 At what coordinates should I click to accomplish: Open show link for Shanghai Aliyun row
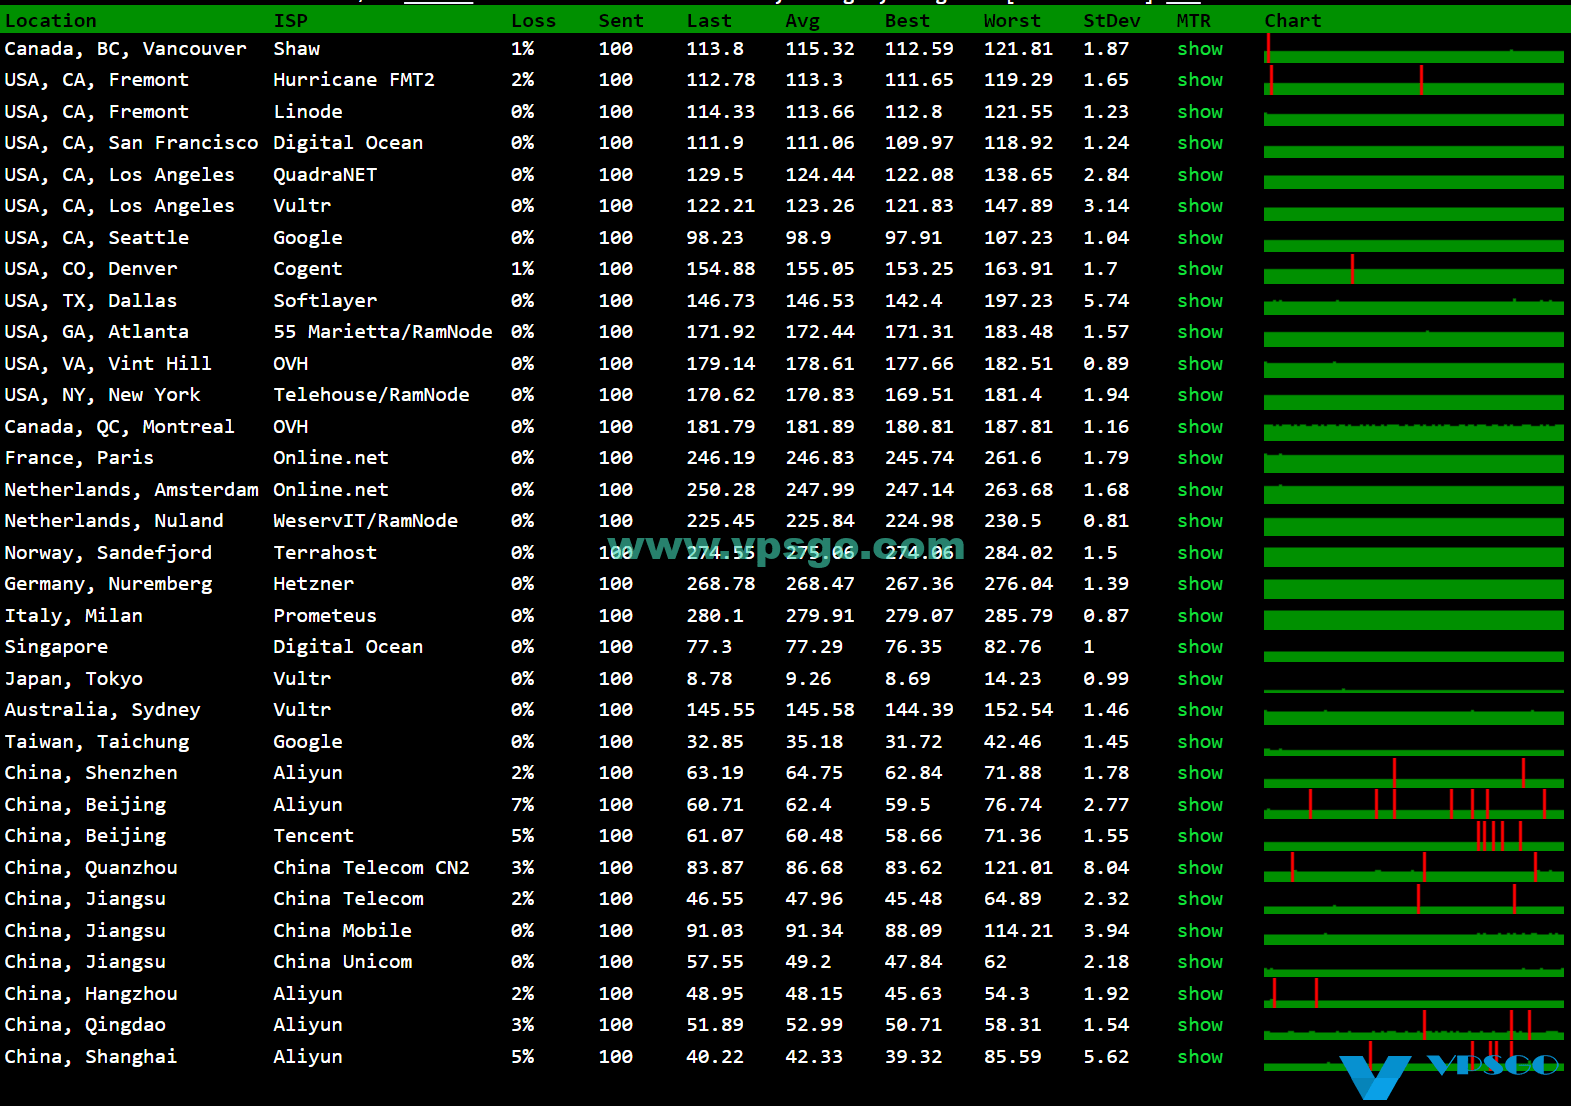pyautogui.click(x=1199, y=1056)
